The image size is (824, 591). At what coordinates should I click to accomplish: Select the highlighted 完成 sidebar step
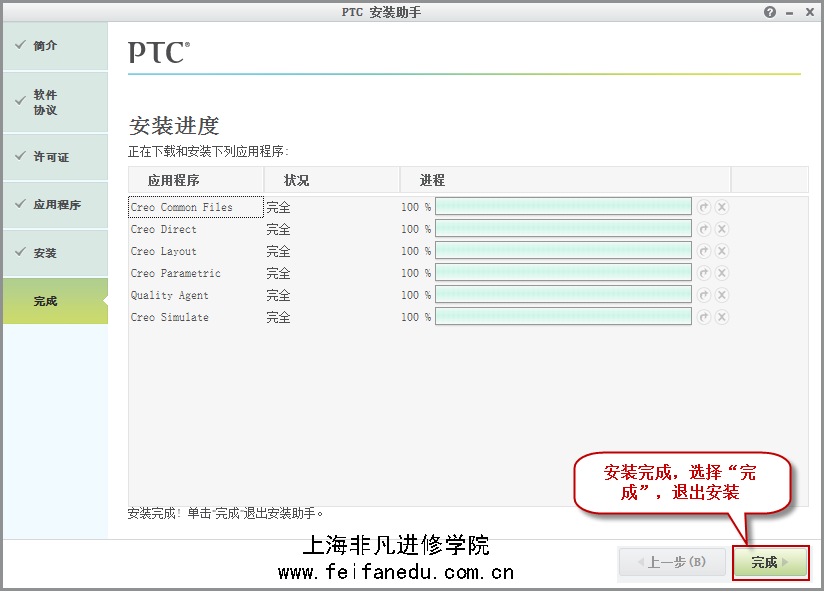(55, 301)
